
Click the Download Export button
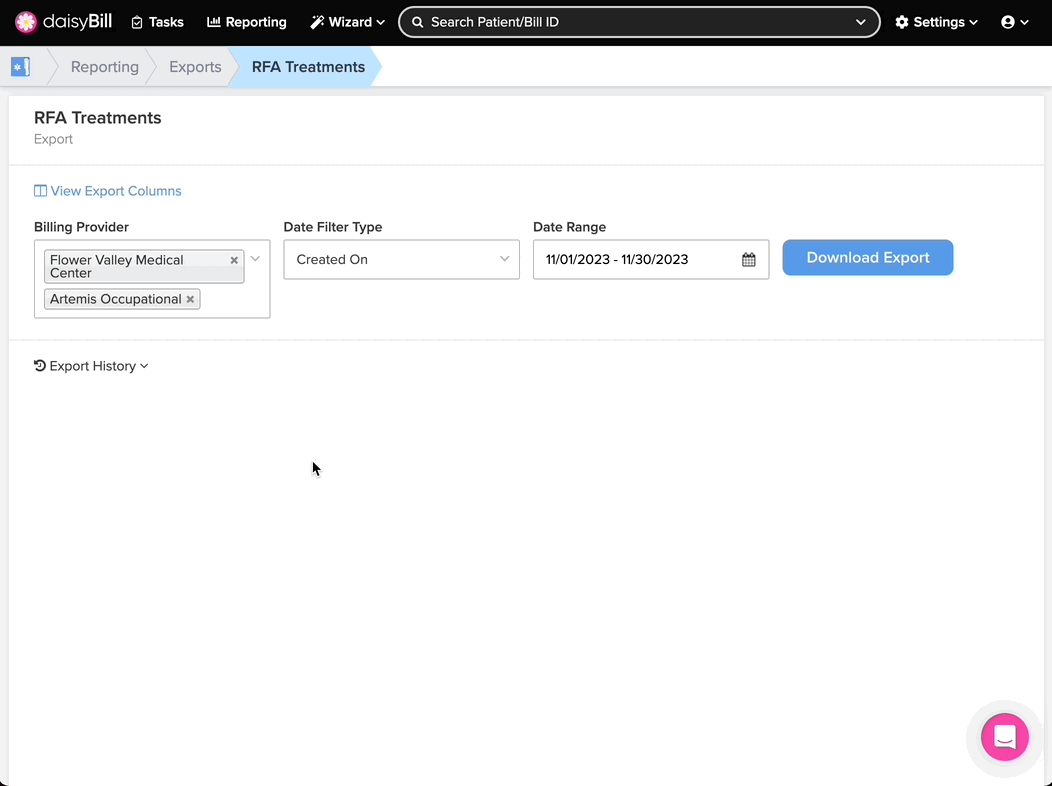tap(867, 258)
